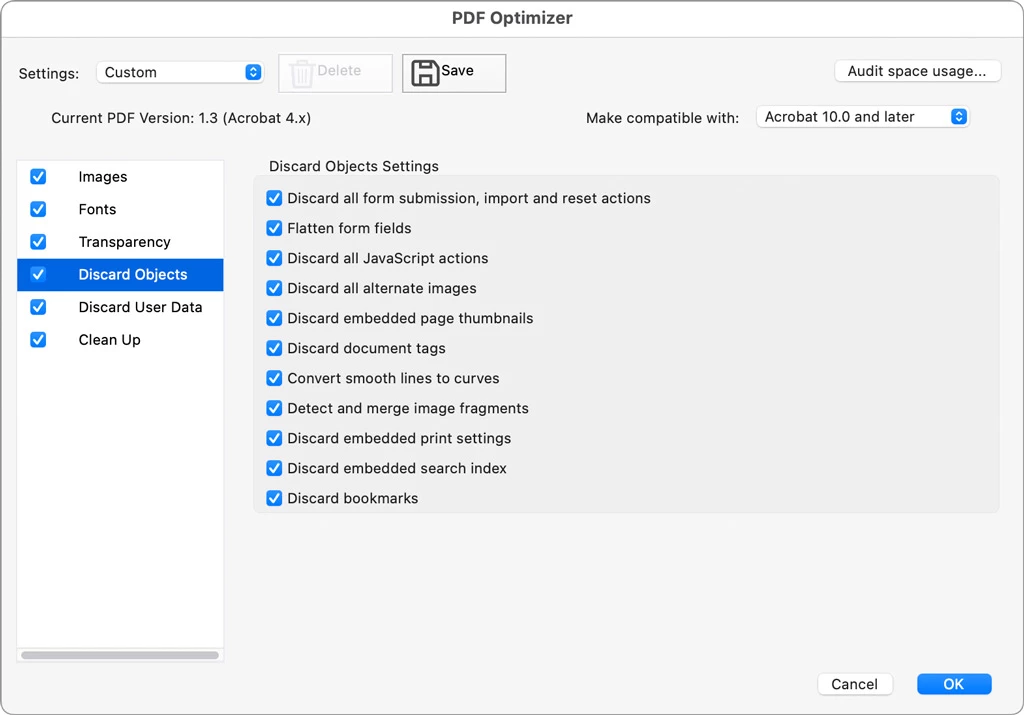
Task: Click the Audit space usage button
Action: tap(917, 71)
